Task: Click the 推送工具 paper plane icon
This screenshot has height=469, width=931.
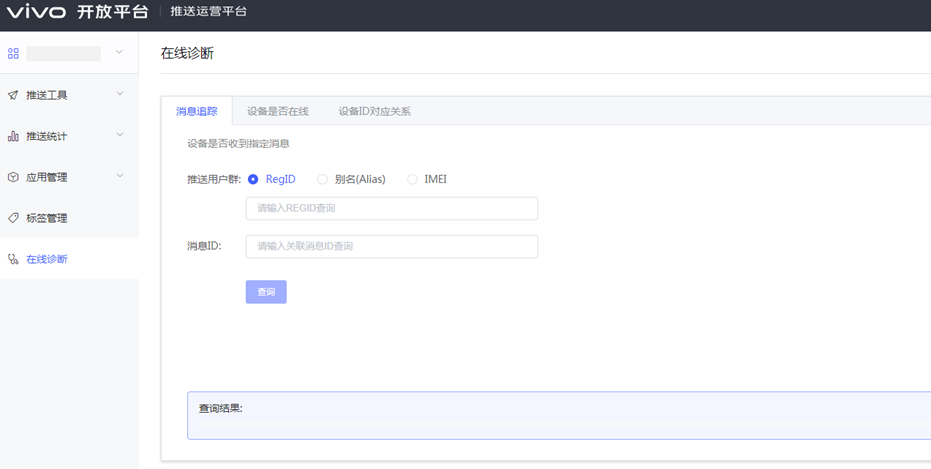Action: [x=13, y=95]
